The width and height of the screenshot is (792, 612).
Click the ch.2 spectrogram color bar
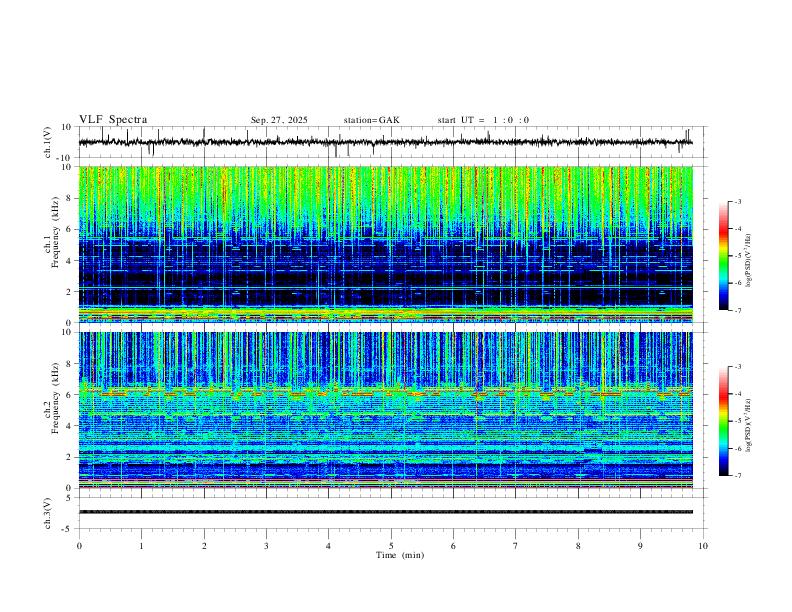pyautogui.click(x=724, y=421)
